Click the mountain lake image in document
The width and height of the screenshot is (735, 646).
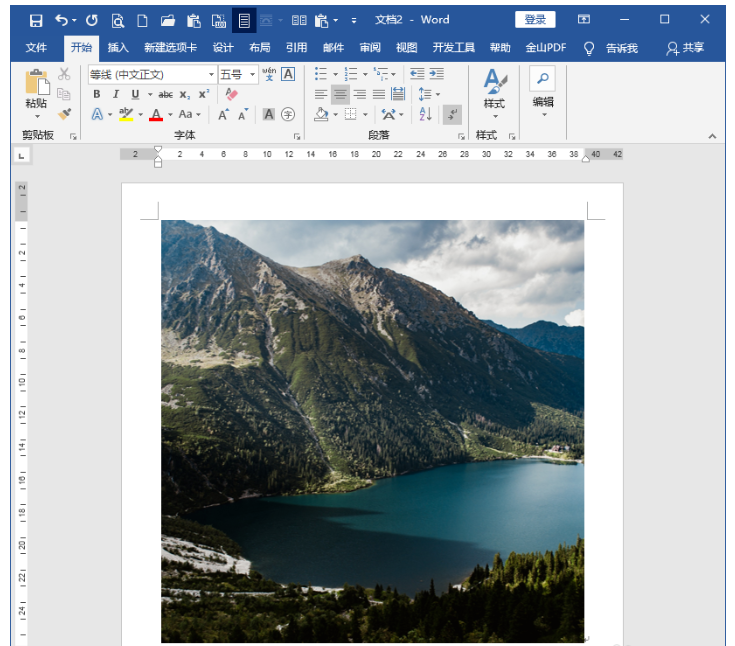pos(372,430)
